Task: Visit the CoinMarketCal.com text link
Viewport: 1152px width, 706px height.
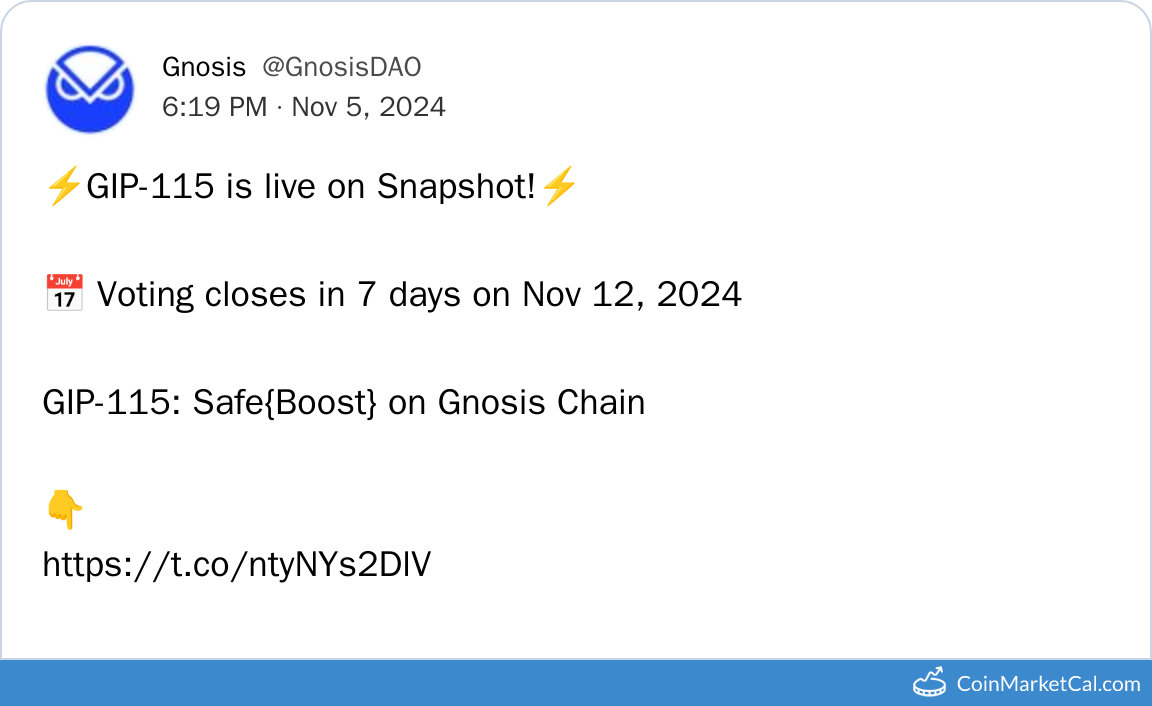Action: pyautogui.click(x=1048, y=684)
